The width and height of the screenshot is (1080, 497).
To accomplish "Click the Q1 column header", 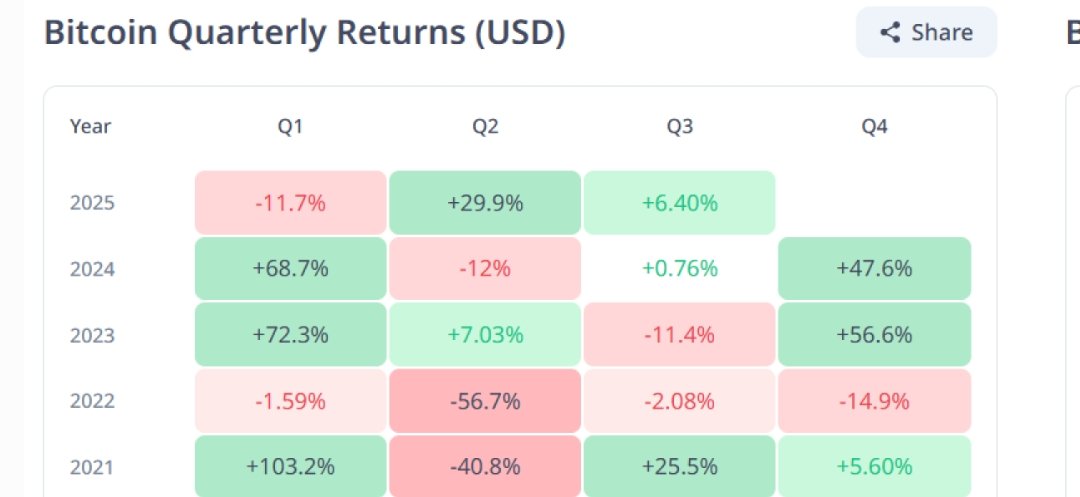I will [x=290, y=127].
